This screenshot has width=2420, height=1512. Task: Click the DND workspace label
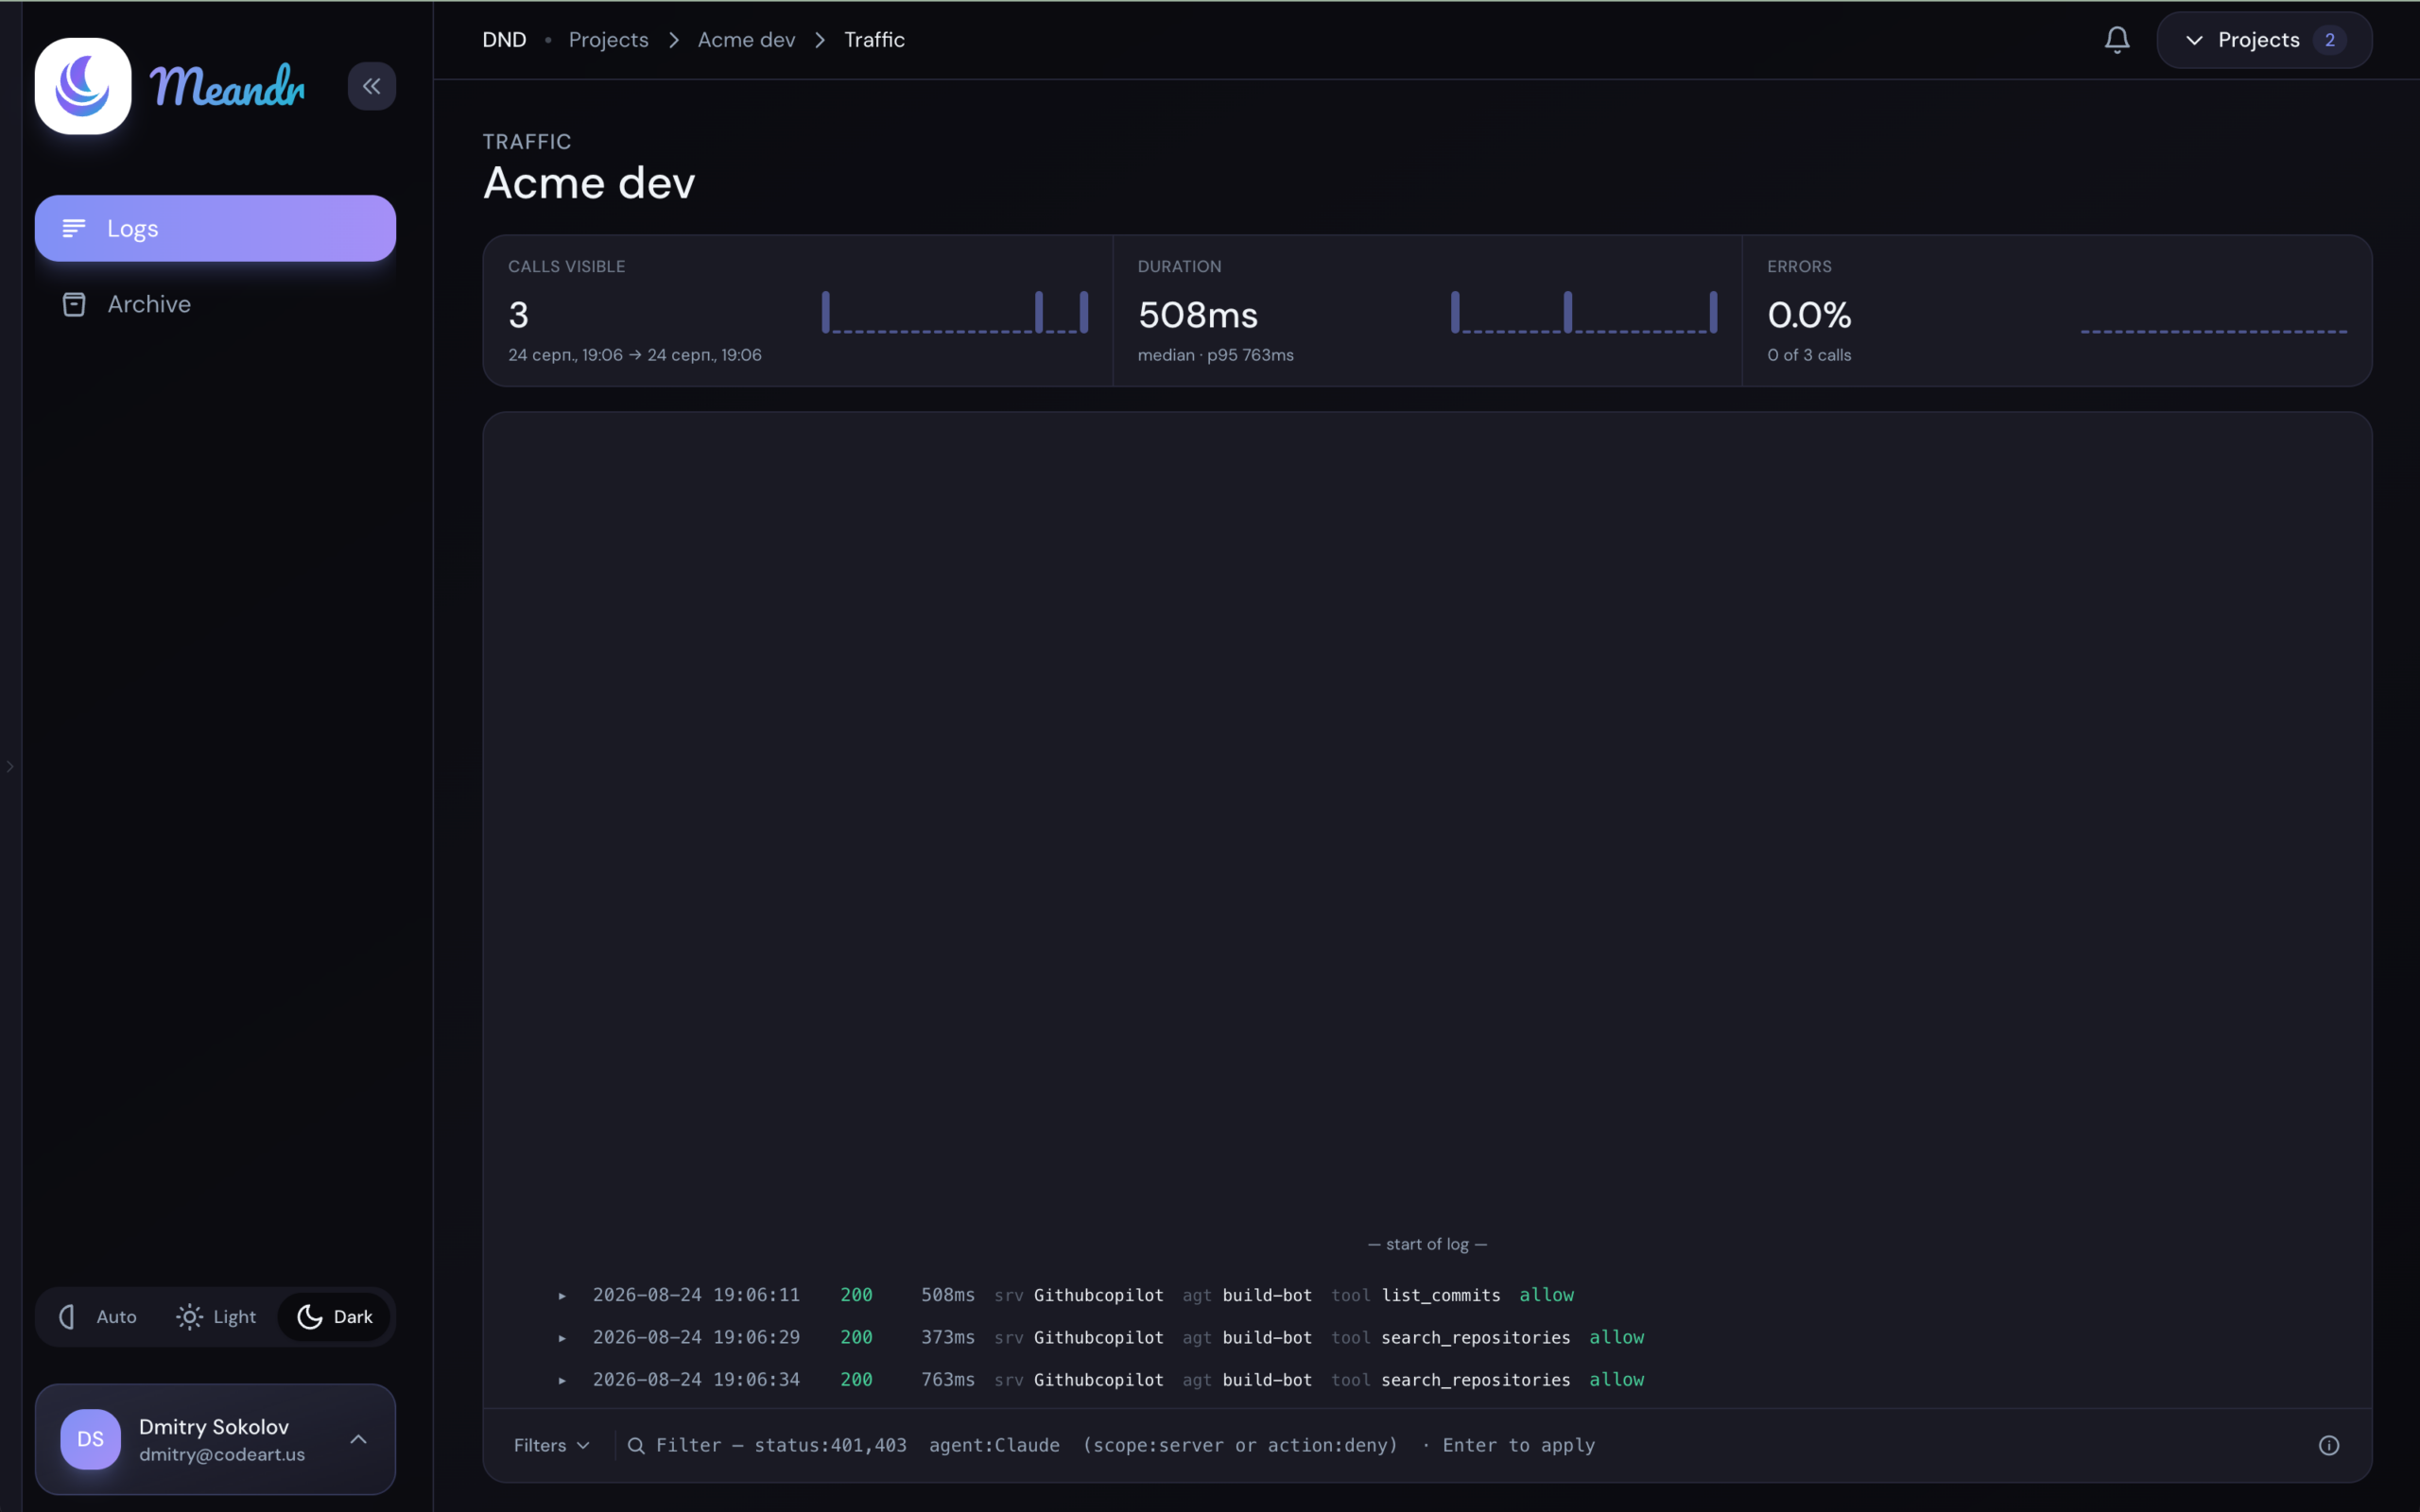tap(504, 40)
